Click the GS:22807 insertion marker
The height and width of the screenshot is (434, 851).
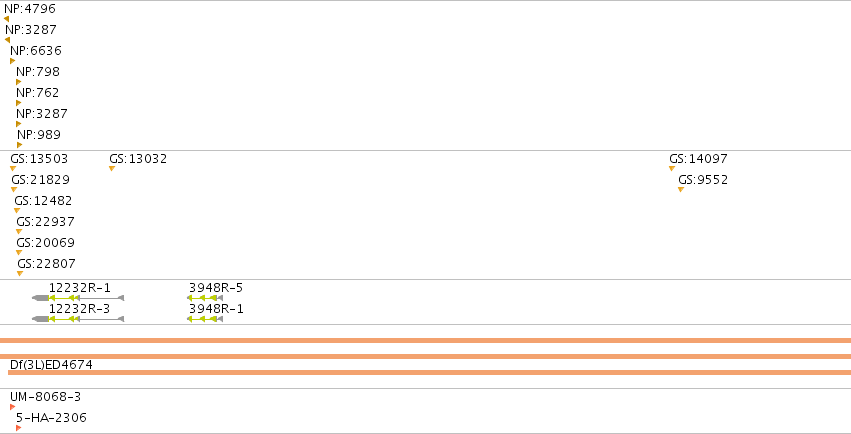(x=20, y=273)
